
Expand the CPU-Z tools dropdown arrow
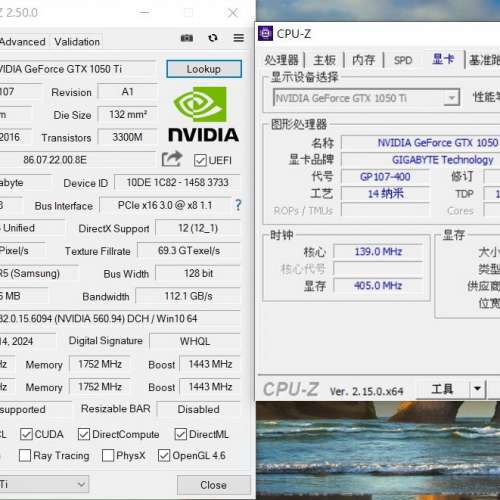pos(477,388)
